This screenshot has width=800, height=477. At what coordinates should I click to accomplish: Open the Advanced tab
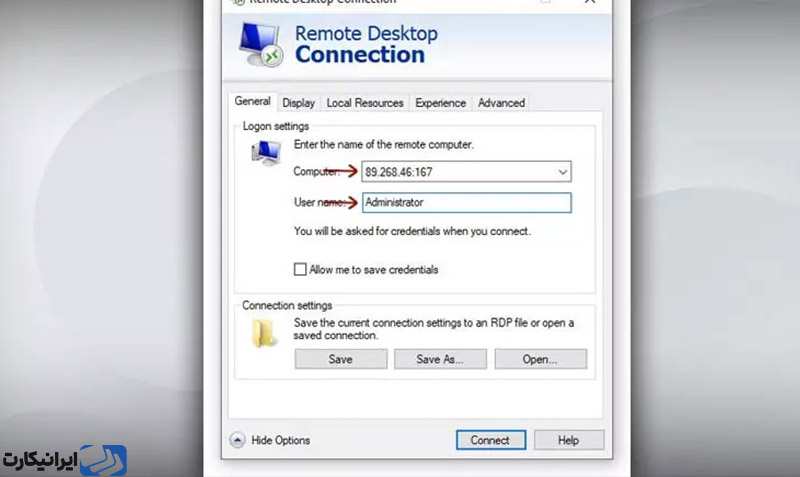coord(501,103)
